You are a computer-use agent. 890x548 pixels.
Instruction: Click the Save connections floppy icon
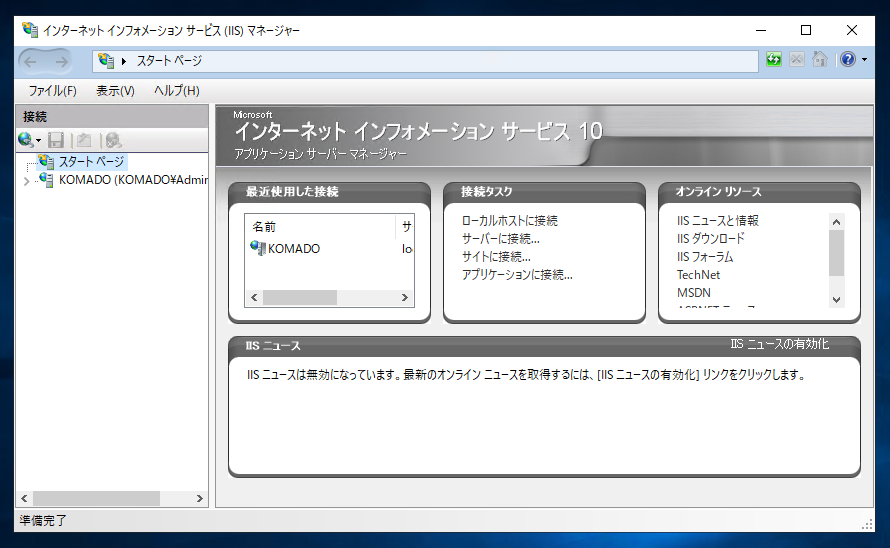tap(56, 140)
